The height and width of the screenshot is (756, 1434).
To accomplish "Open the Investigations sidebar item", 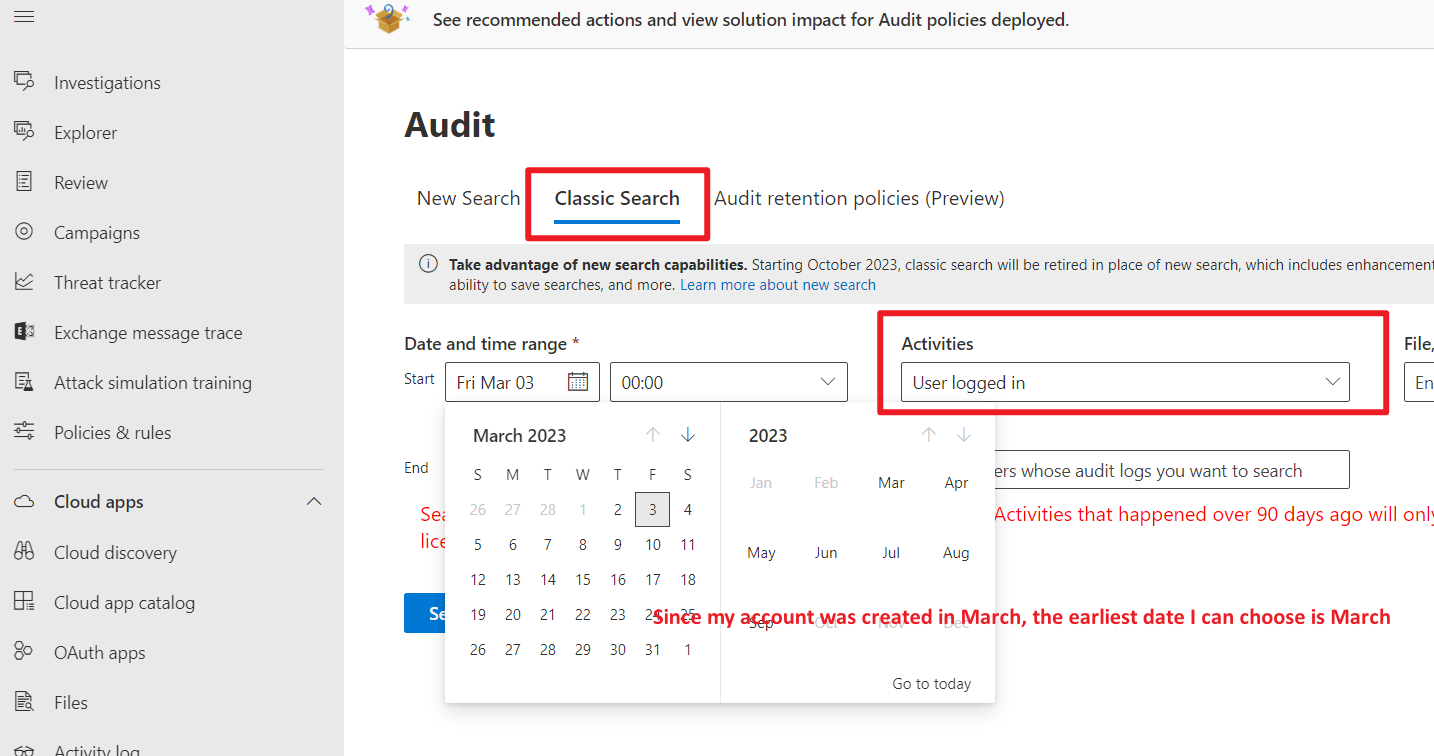I will (x=107, y=82).
